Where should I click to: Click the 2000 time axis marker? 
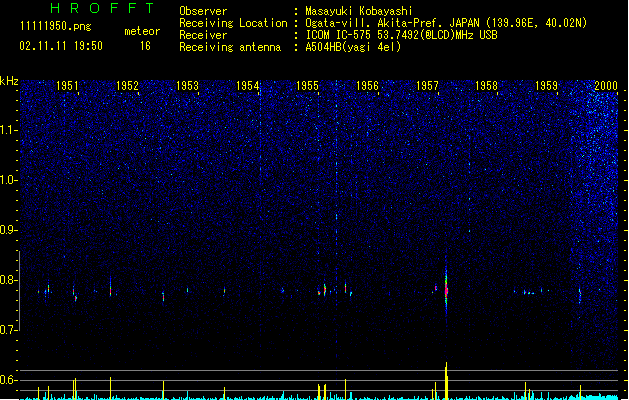click(606, 86)
